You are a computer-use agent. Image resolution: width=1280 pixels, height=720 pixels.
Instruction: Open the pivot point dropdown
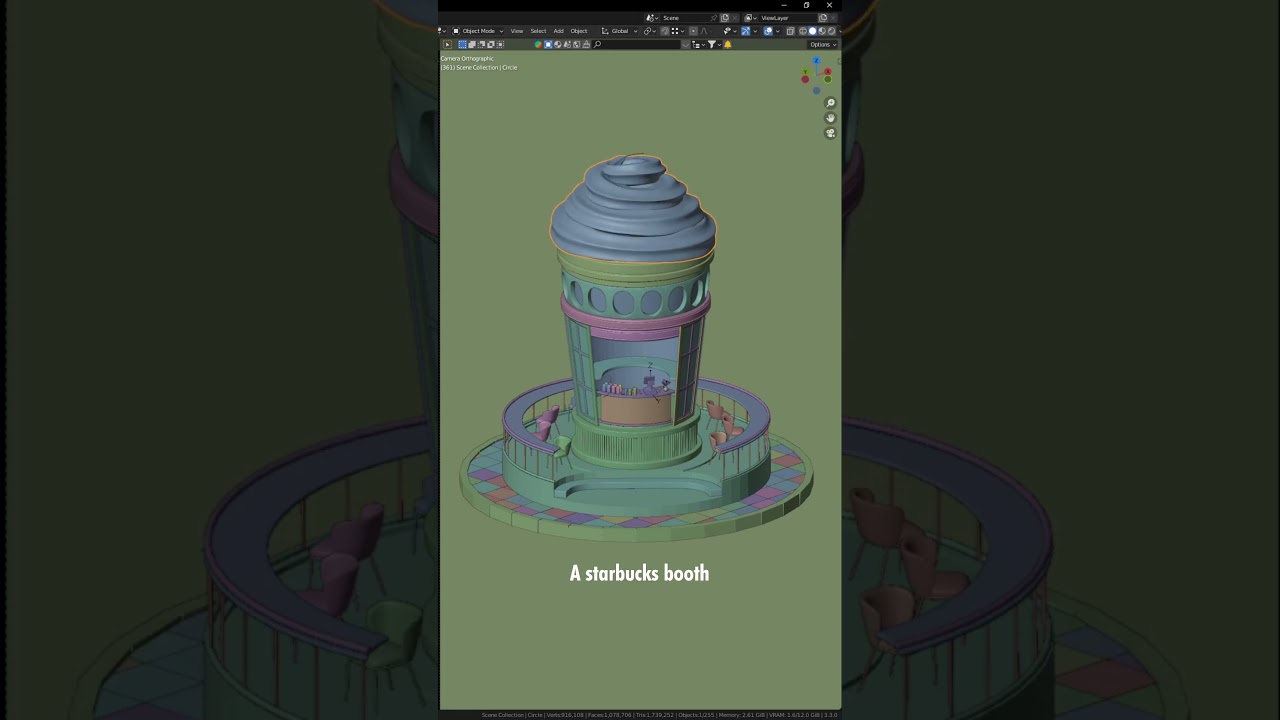(x=650, y=31)
